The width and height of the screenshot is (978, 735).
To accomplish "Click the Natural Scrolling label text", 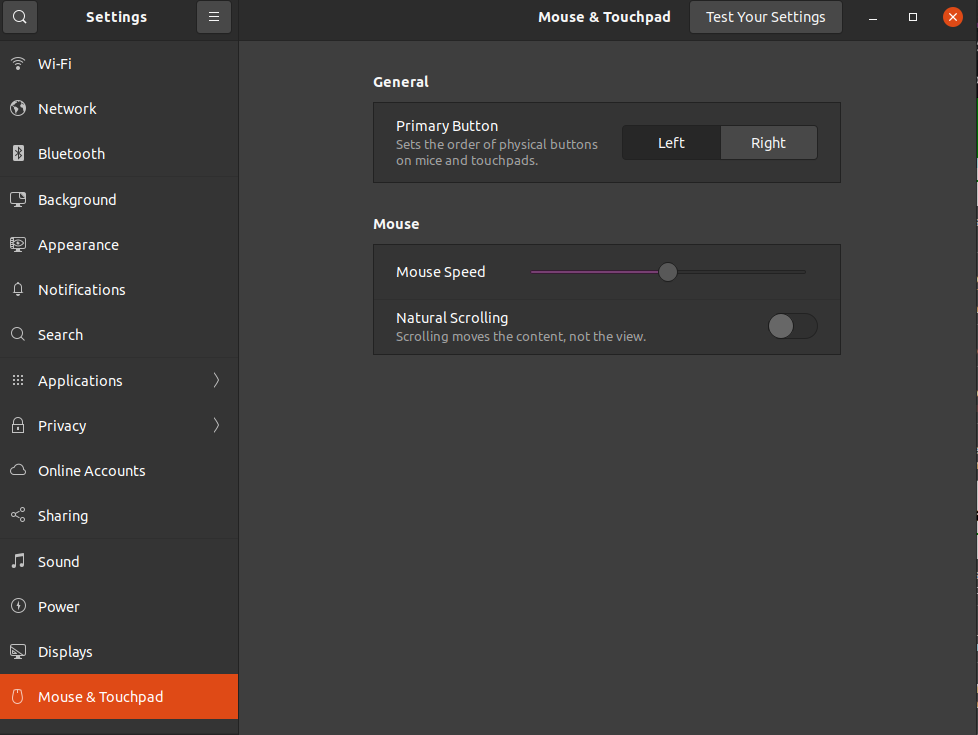I will tap(452, 318).
